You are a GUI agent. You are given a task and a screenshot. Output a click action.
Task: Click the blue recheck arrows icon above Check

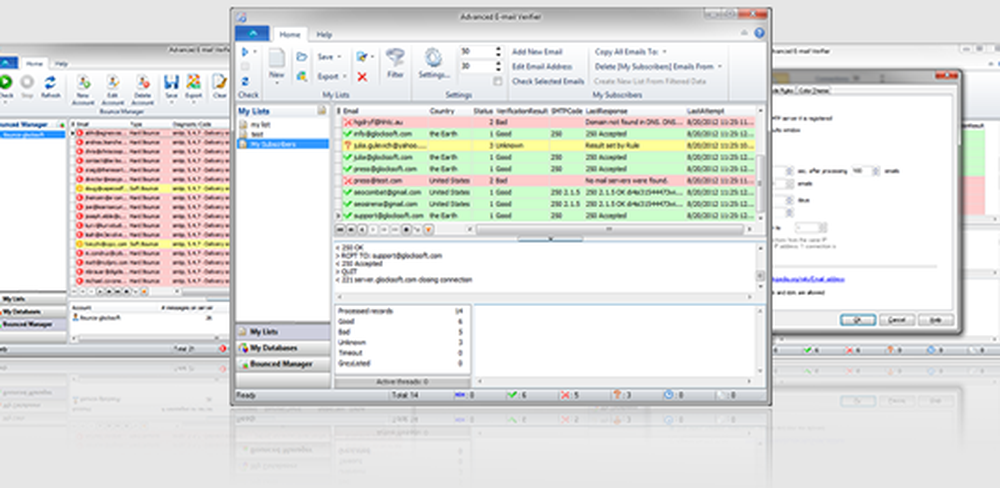click(x=246, y=81)
